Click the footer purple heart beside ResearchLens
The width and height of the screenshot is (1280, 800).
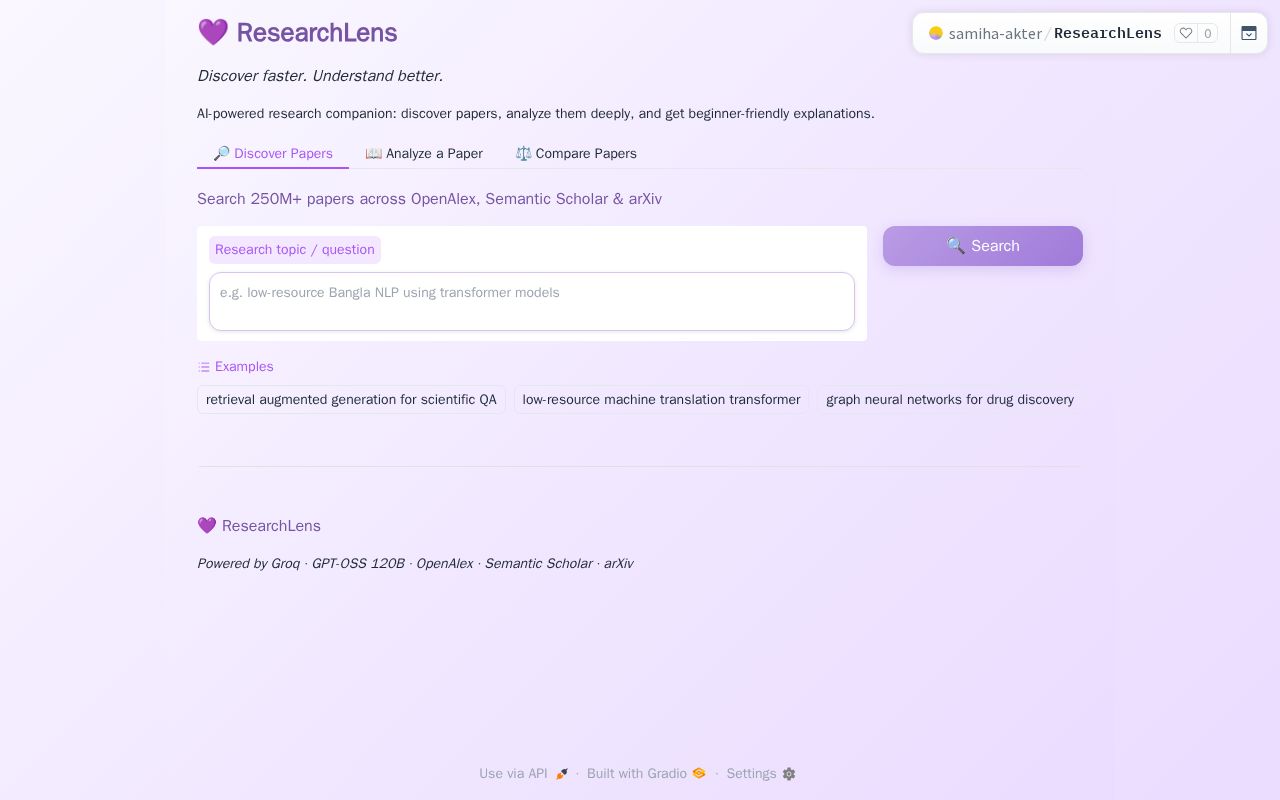[x=207, y=526]
